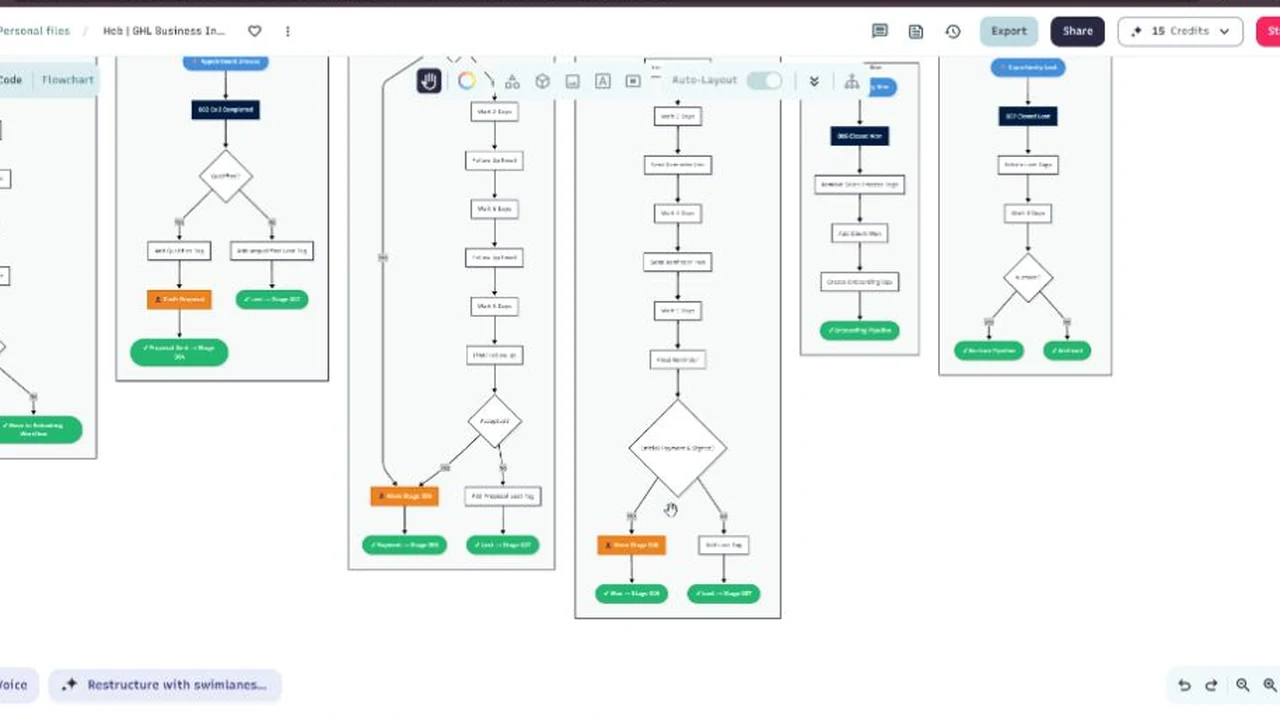The width and height of the screenshot is (1280, 720).
Task: View the version history
Action: pyautogui.click(x=953, y=31)
